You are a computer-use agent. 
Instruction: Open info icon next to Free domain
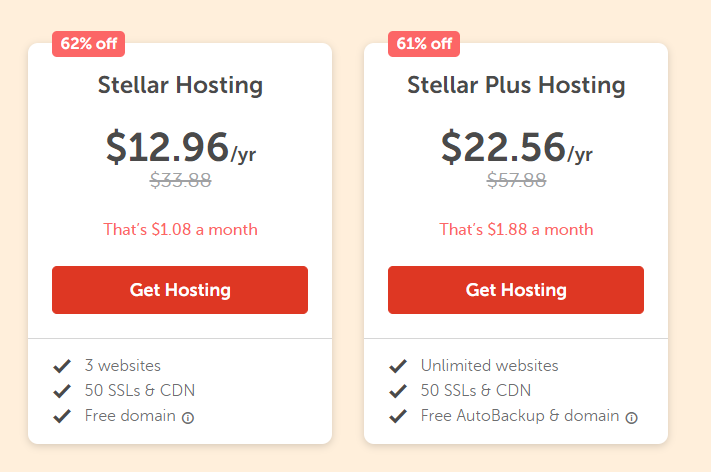[188, 418]
